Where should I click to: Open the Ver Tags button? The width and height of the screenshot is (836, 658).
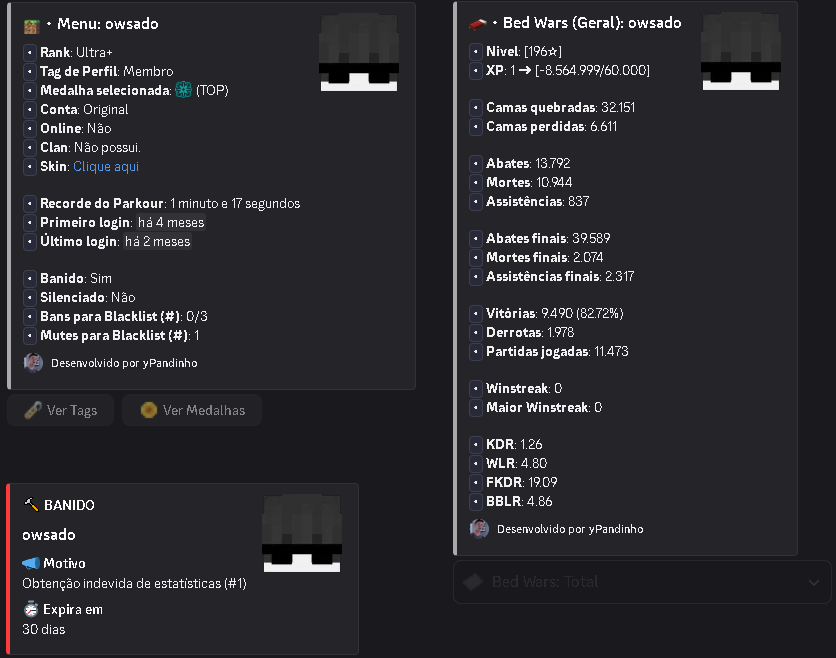coord(61,410)
